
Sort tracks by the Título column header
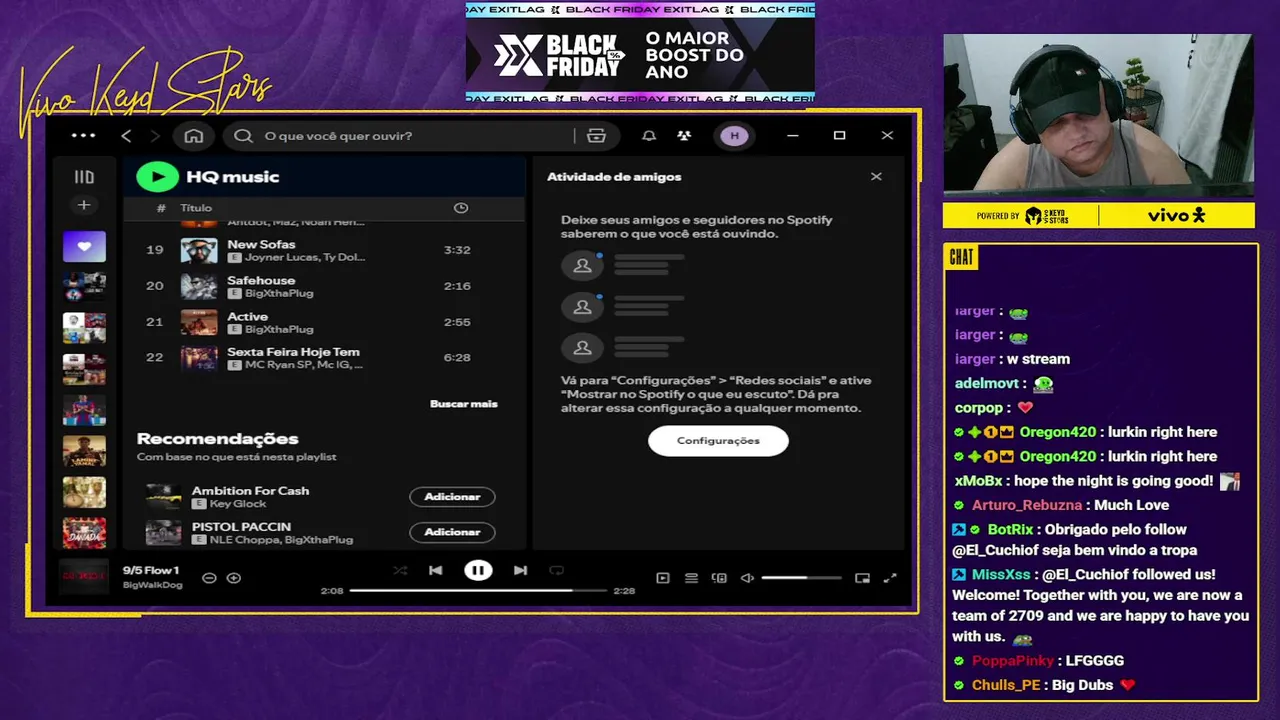(x=196, y=208)
